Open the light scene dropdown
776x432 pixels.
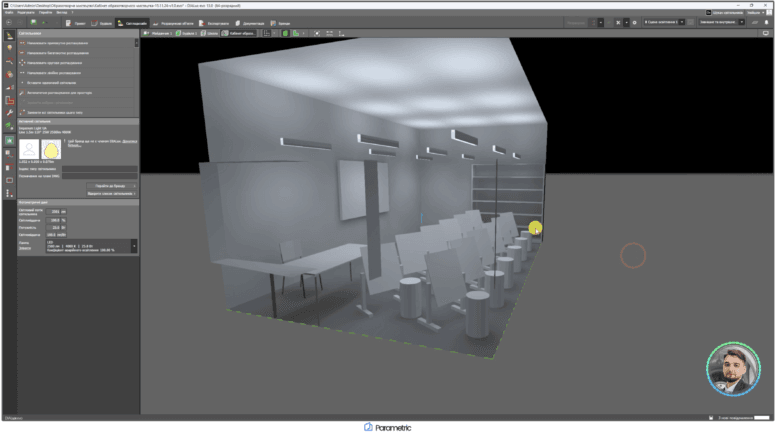(x=664, y=22)
